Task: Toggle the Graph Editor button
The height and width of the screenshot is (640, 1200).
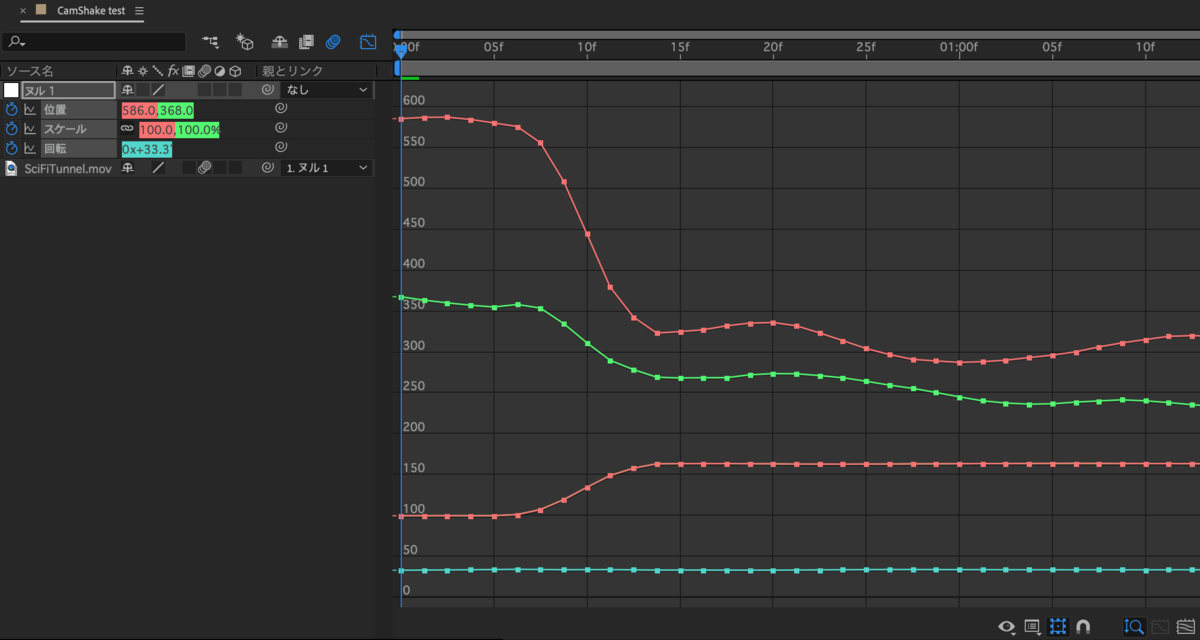Action: tap(368, 42)
